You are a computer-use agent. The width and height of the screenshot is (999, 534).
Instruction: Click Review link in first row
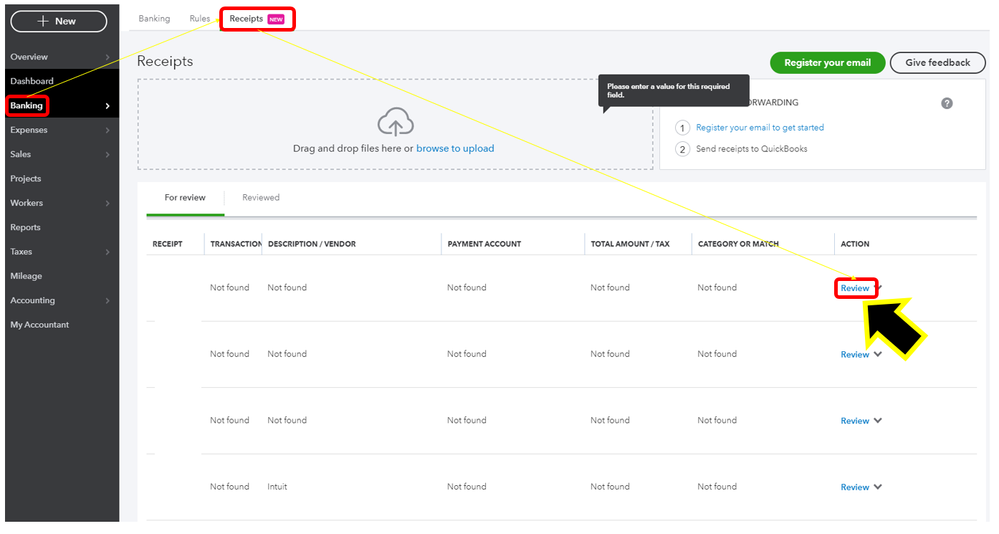855,288
